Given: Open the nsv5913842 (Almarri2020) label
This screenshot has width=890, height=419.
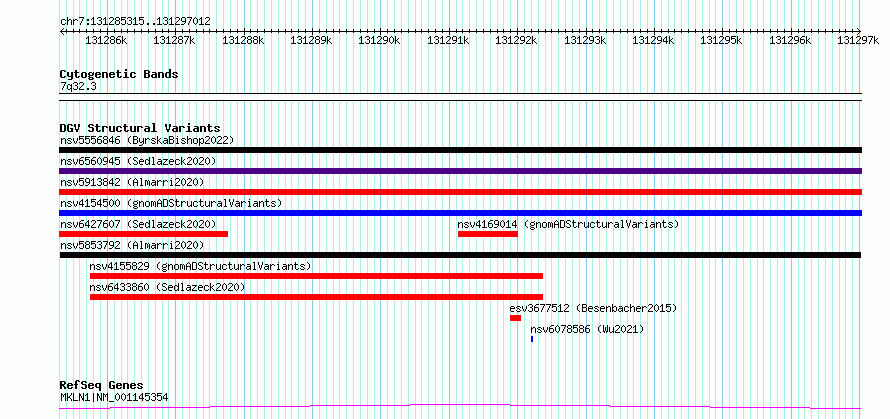Looking at the screenshot, I should 132,182.
